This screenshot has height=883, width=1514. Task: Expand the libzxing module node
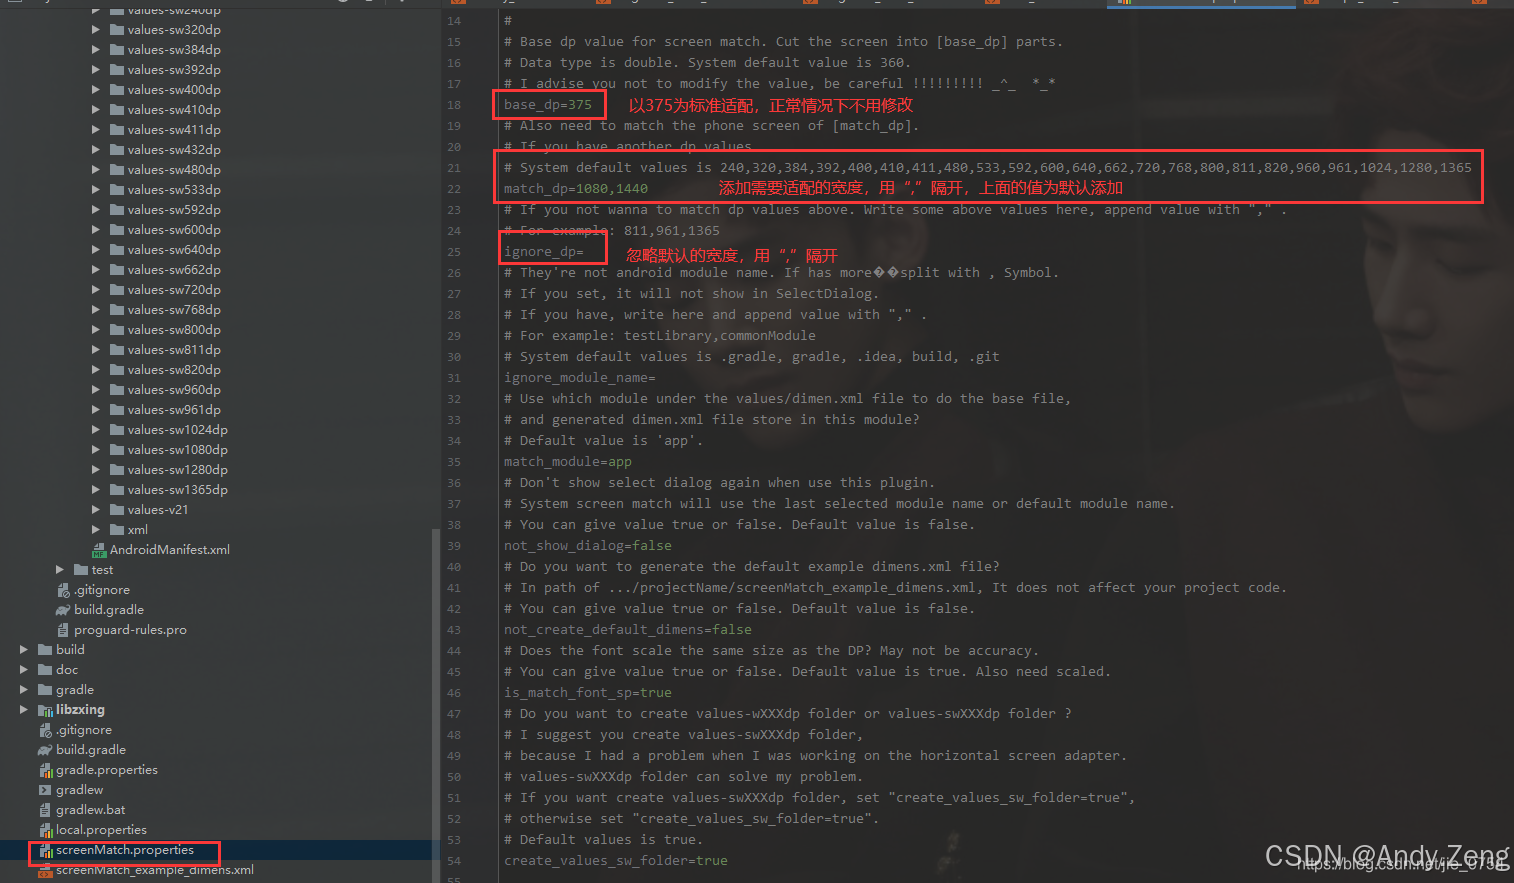coord(23,709)
